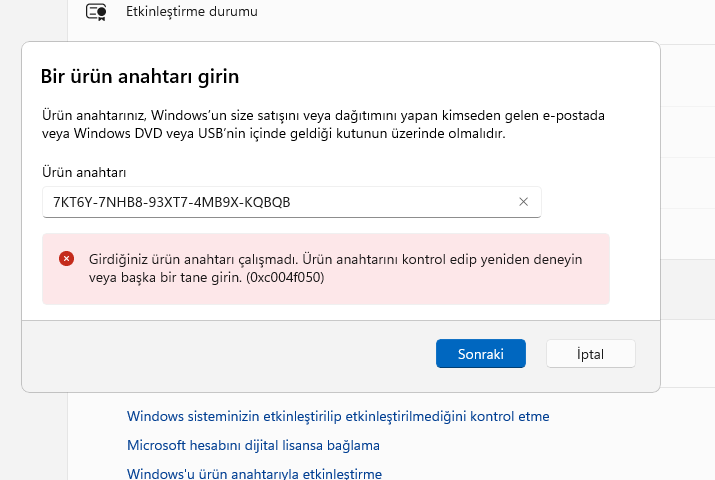Image resolution: width=715 pixels, height=480 pixels.
Task: Click the red error icon in the message
Action: 67,259
